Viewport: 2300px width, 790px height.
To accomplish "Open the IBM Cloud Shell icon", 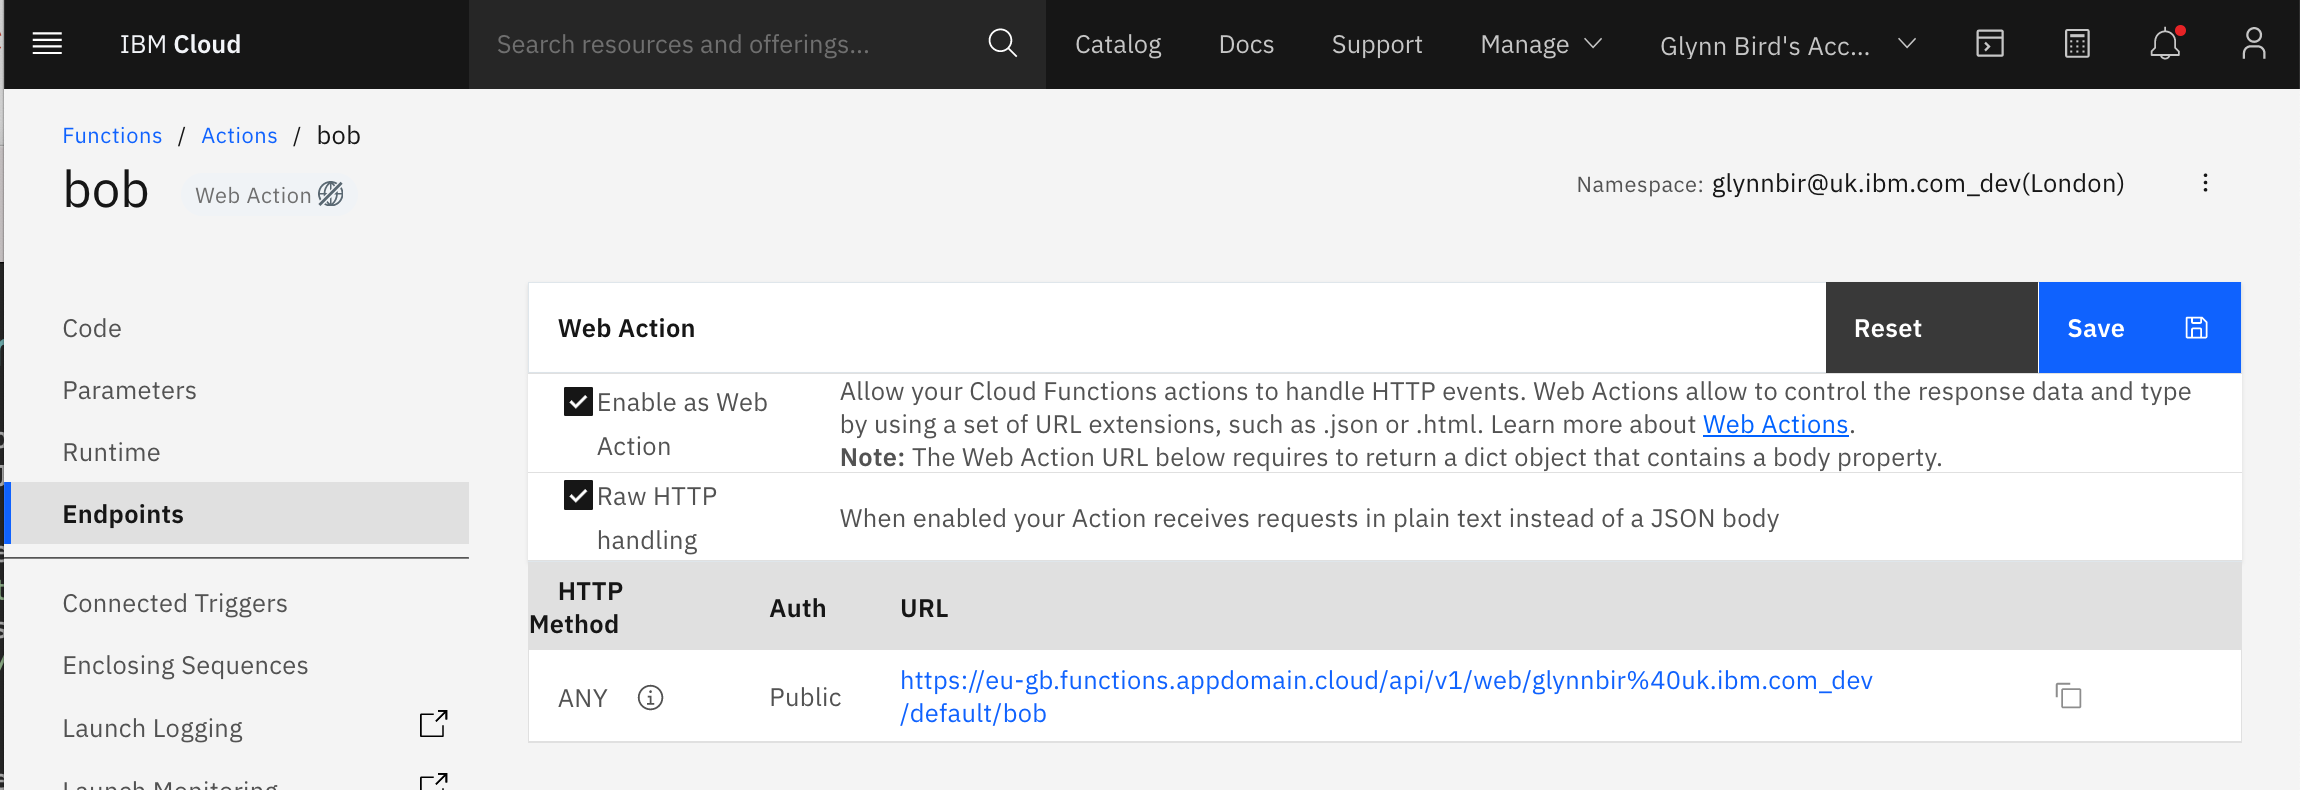I will pos(1989,44).
